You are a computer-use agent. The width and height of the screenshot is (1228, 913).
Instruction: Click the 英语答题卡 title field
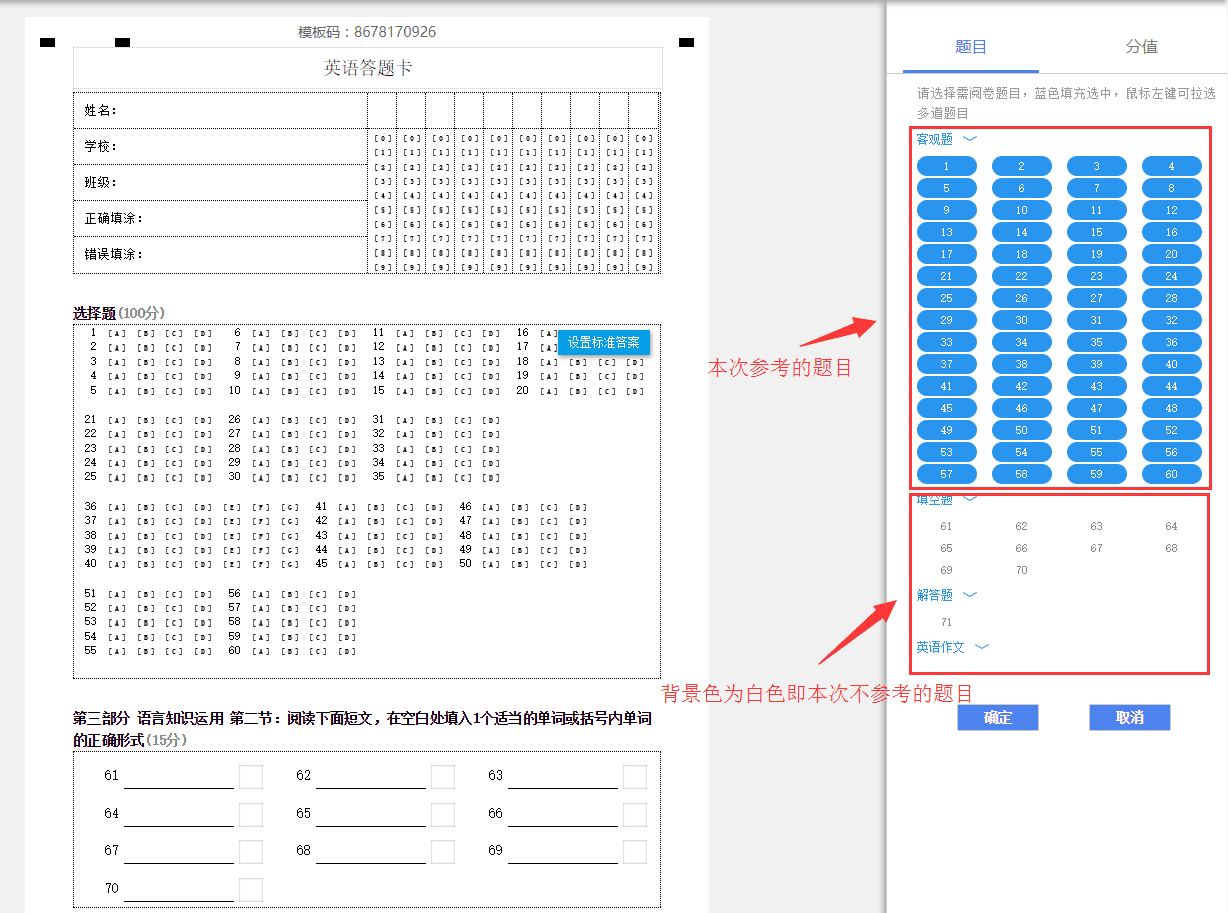[x=367, y=68]
